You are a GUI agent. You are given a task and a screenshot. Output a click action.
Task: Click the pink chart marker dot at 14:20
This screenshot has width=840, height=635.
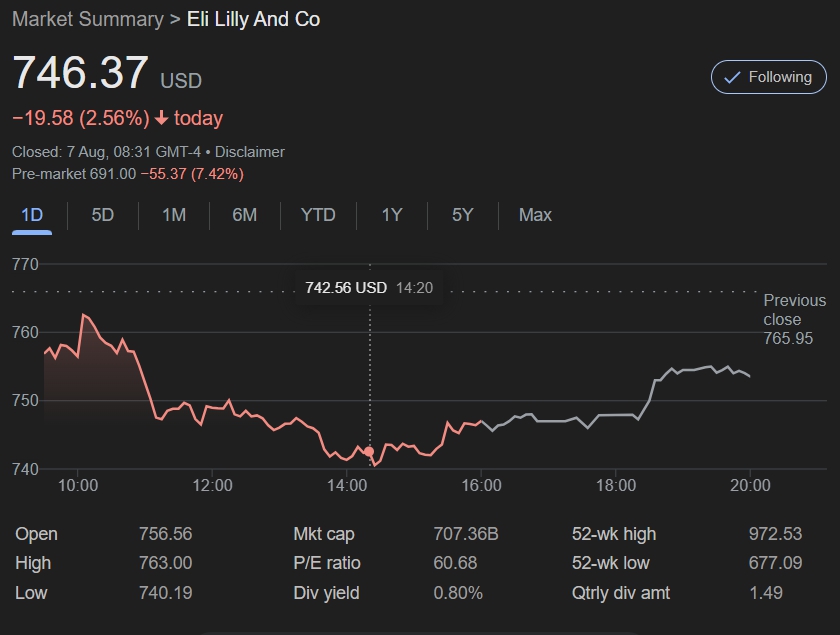[x=369, y=451]
